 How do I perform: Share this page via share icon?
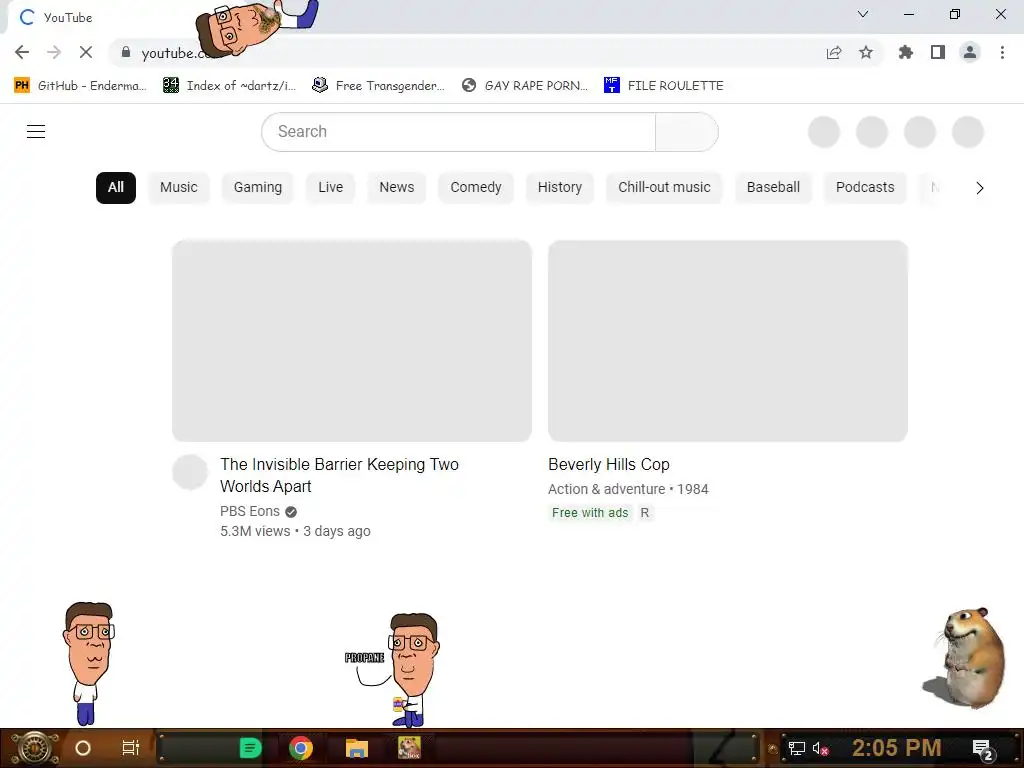pyautogui.click(x=834, y=53)
